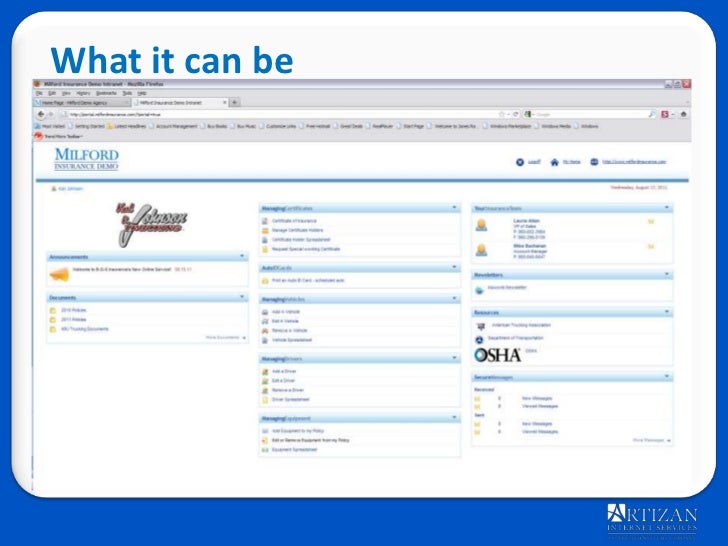
Task: Collapse the Resources panel
Action: tap(667, 312)
